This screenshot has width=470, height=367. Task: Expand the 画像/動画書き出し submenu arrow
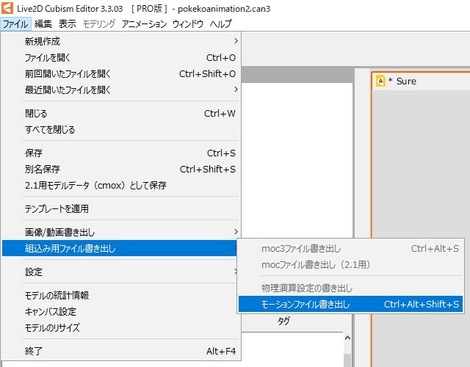tap(236, 232)
